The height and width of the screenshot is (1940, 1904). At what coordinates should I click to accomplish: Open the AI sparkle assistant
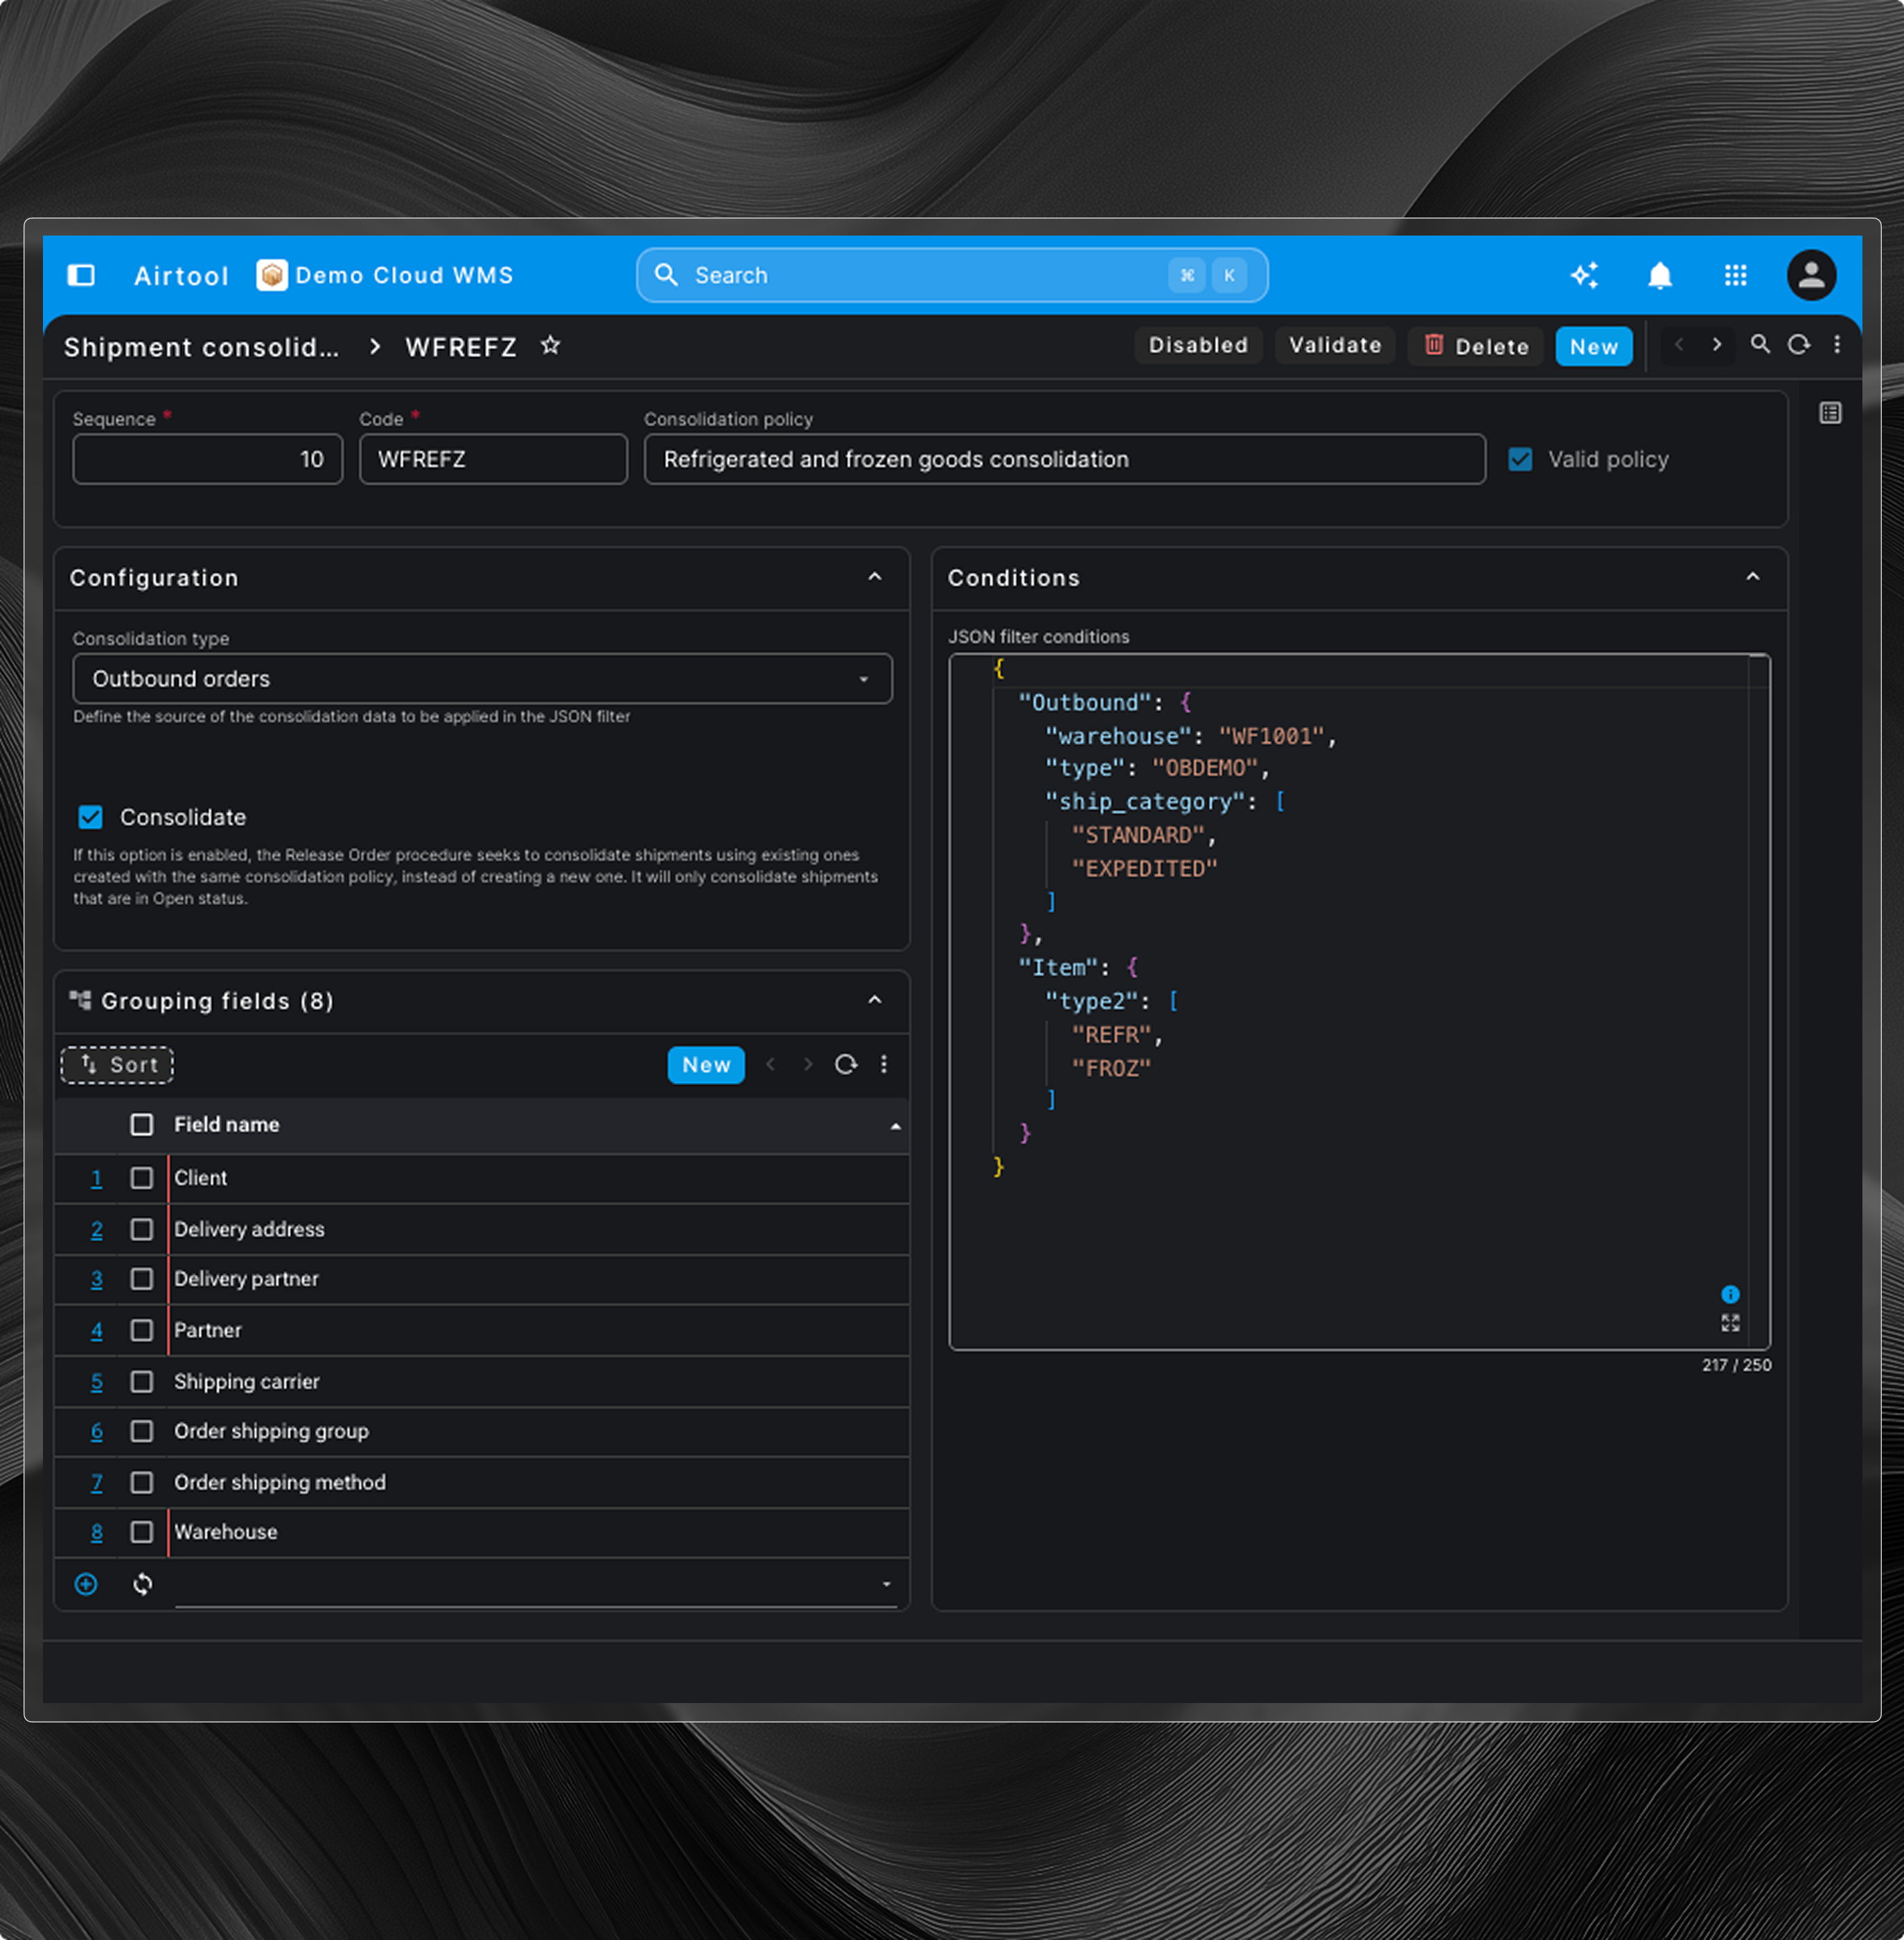coord(1584,275)
